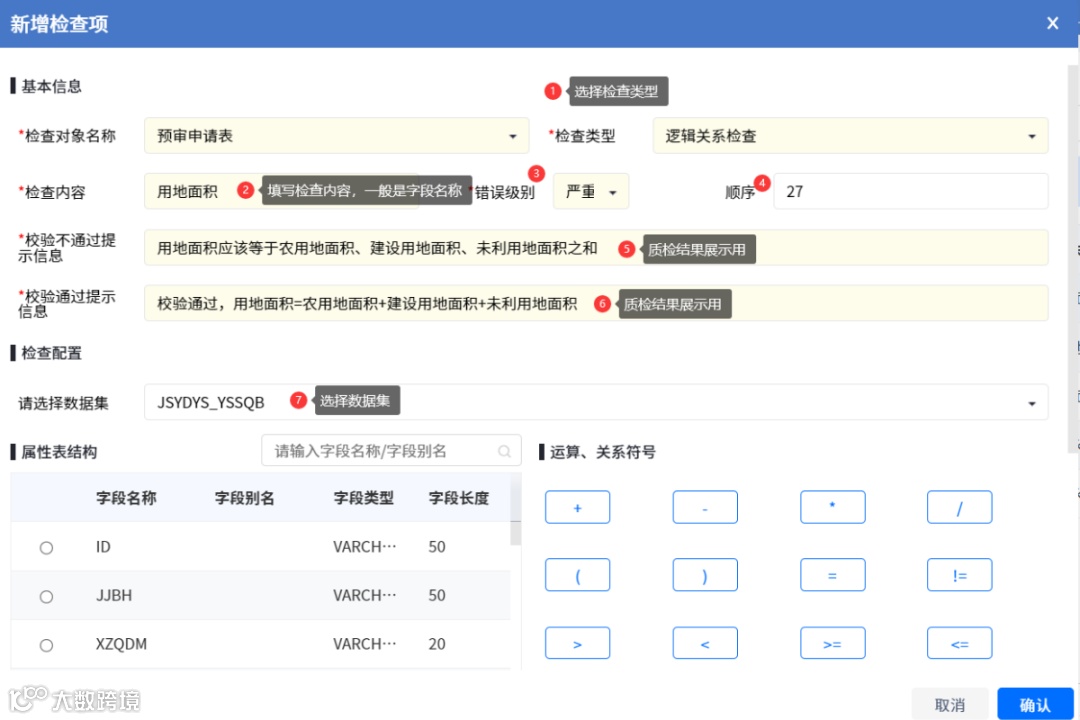This screenshot has width=1080, height=720.
Task: Click the <= operator button
Action: (959, 643)
